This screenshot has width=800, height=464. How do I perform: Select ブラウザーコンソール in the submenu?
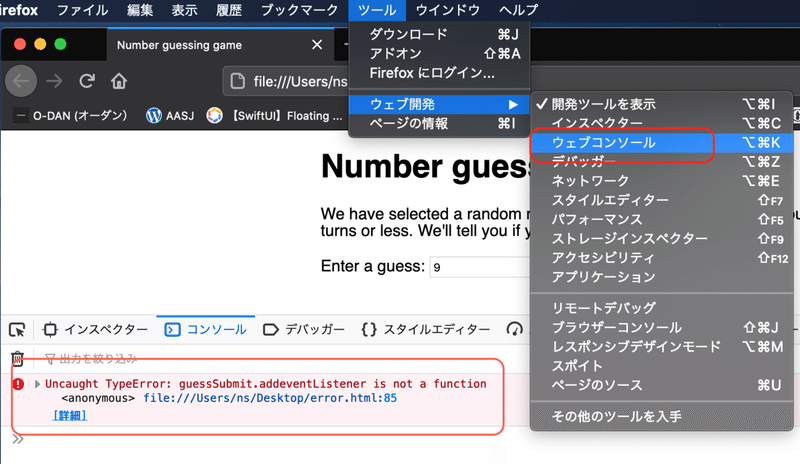(662, 327)
